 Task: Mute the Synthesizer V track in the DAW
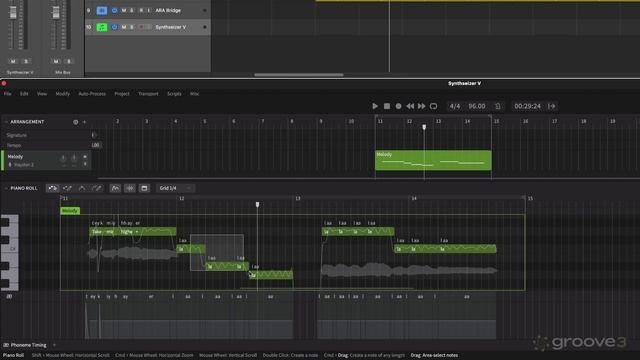pos(124,27)
